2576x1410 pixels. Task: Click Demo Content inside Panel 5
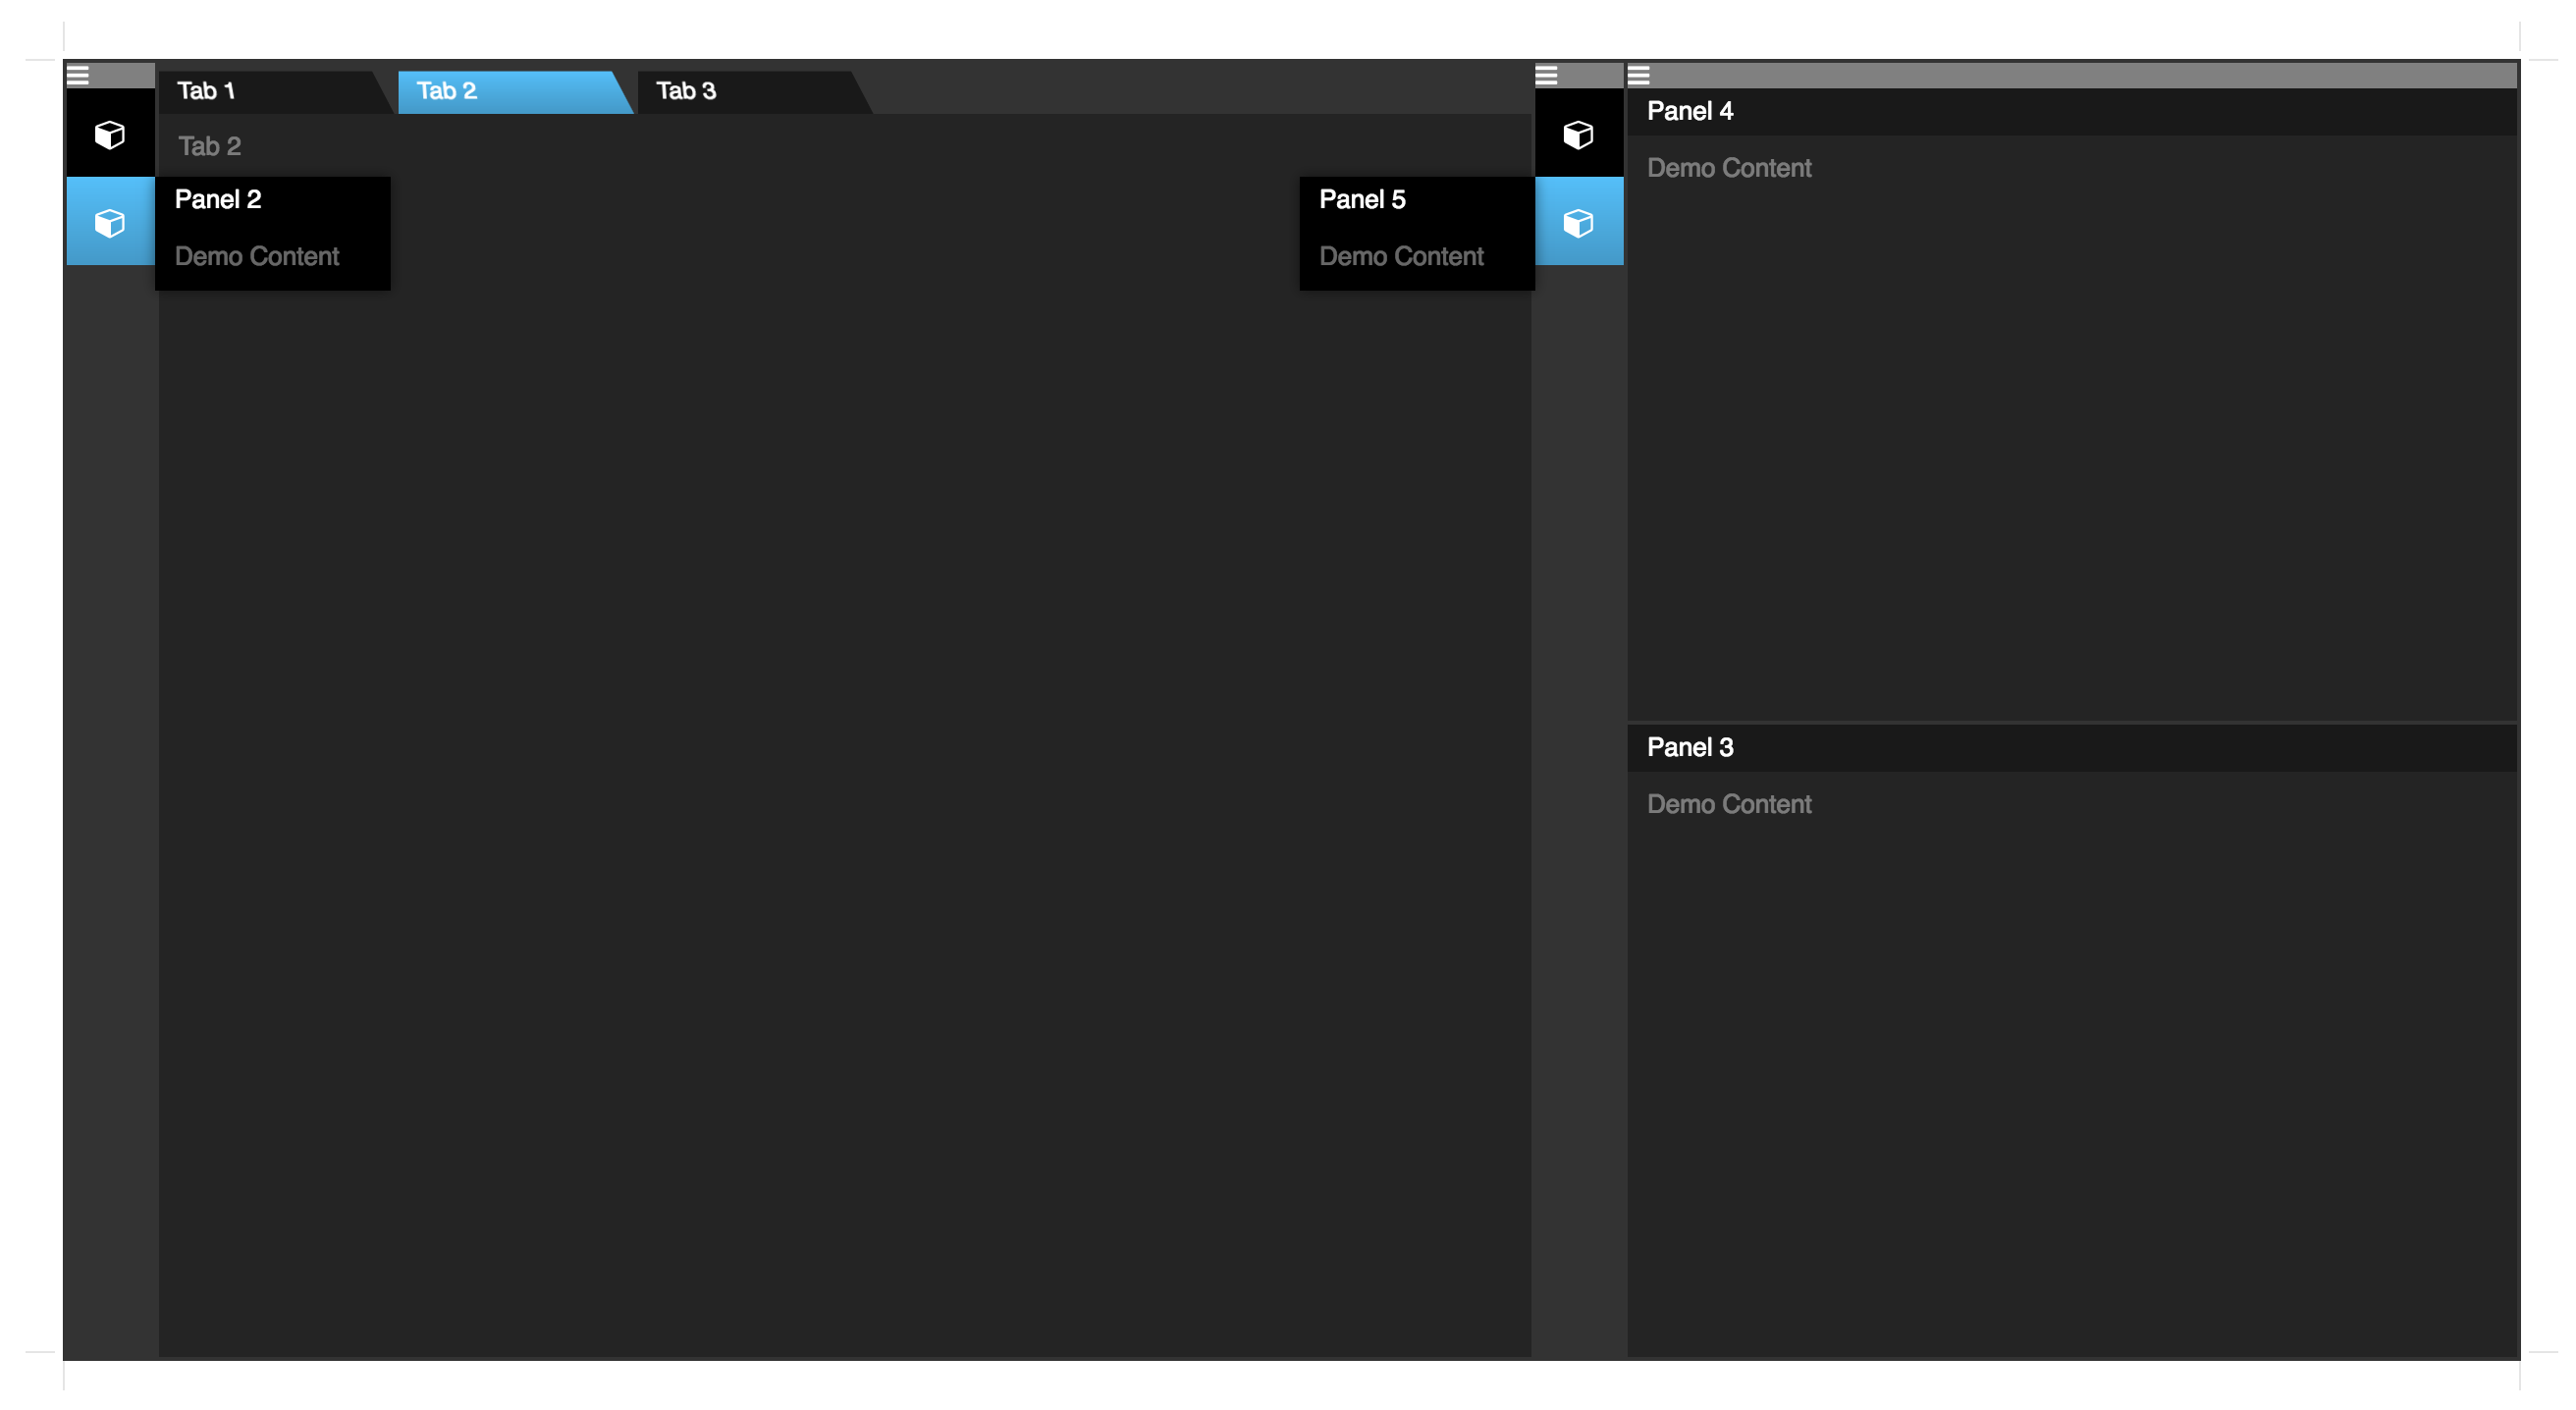pos(1400,257)
